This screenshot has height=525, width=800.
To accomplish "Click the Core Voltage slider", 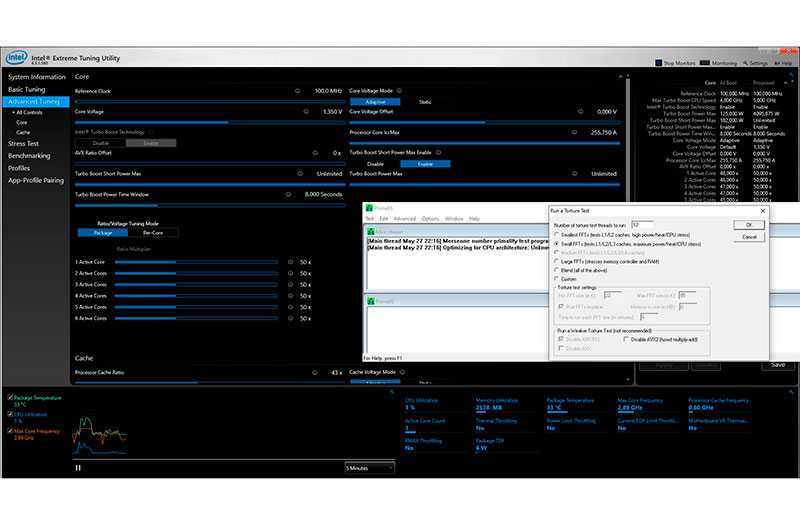I will [210, 122].
